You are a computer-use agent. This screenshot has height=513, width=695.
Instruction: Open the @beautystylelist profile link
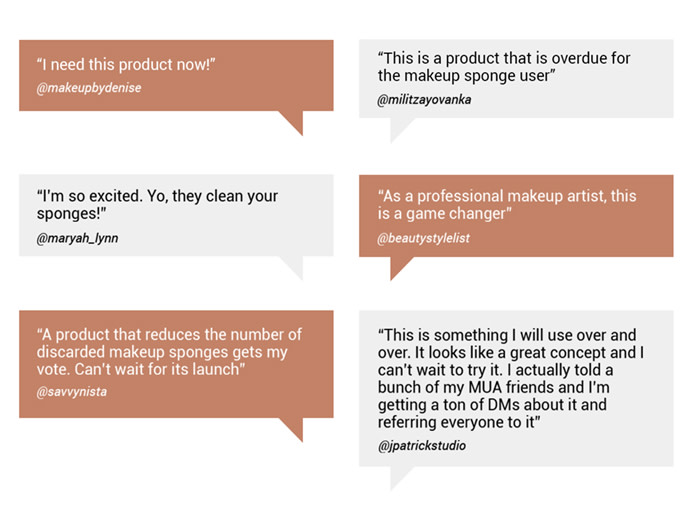tap(423, 238)
